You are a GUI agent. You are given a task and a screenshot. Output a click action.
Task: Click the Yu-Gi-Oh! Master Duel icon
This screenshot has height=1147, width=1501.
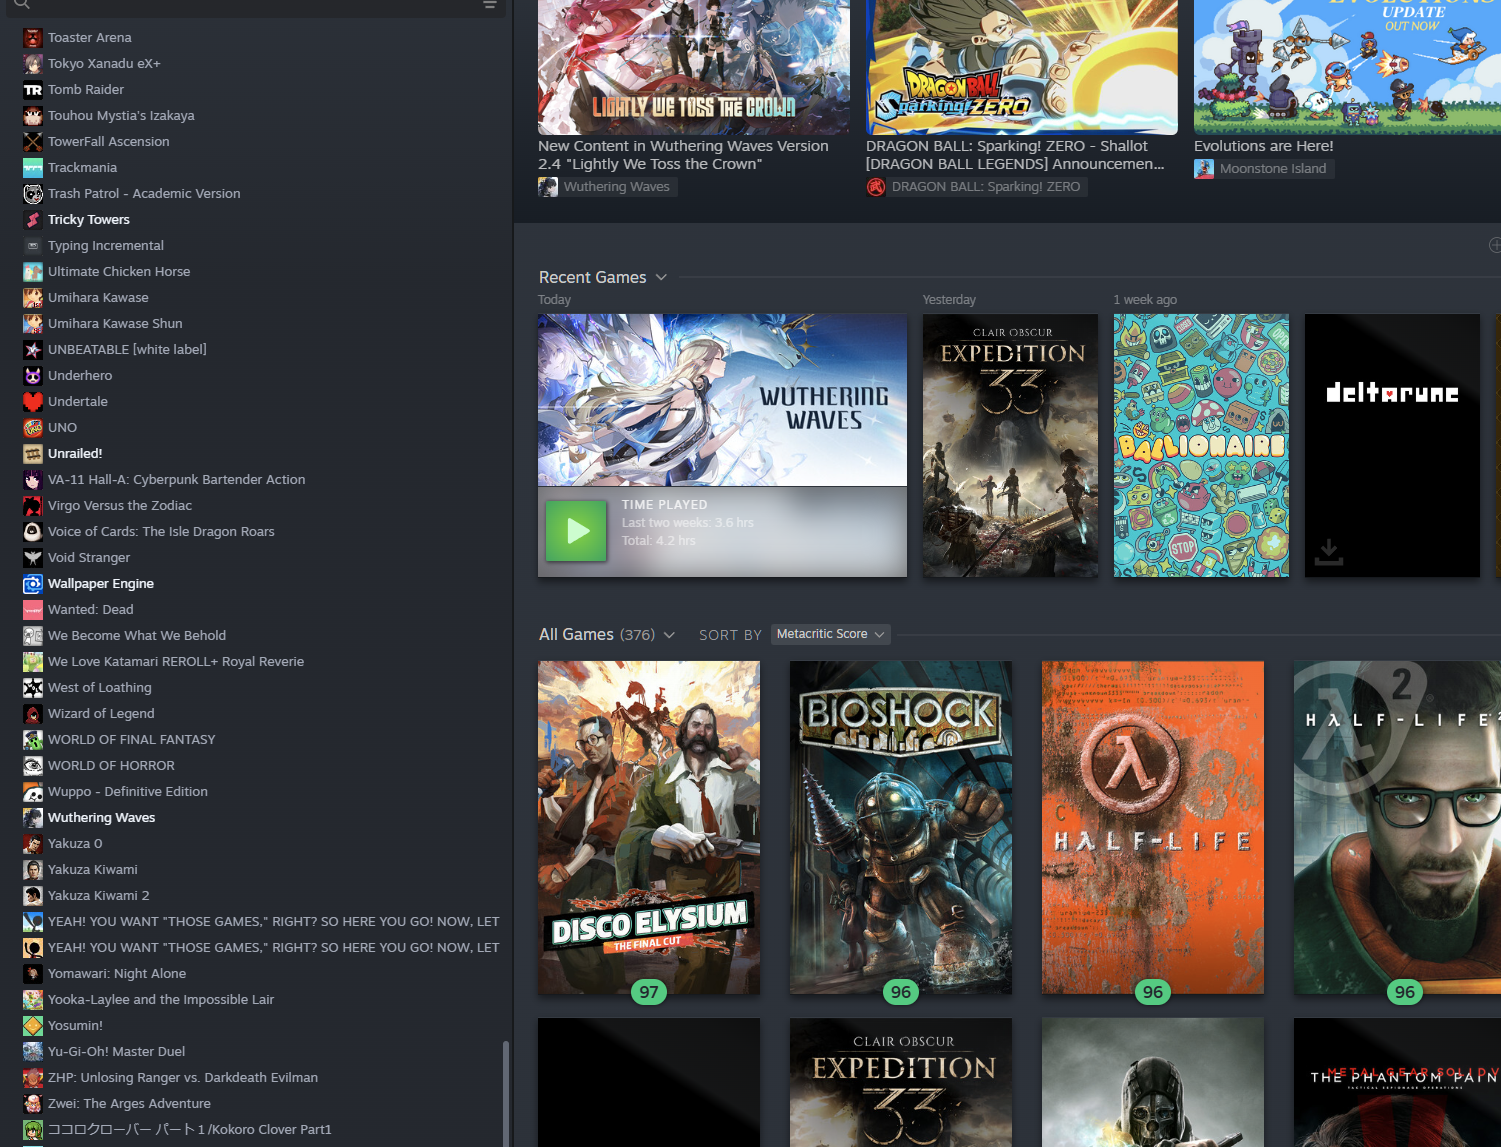(33, 1052)
